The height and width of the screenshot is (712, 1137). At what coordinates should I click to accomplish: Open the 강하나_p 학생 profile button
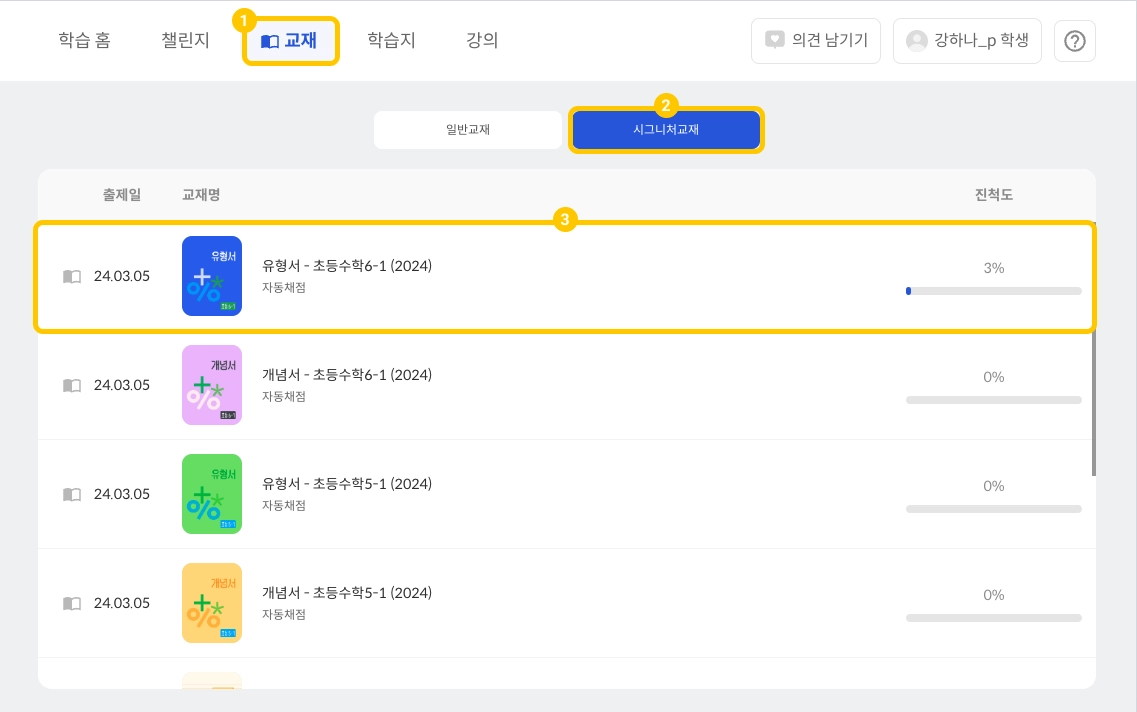967,41
